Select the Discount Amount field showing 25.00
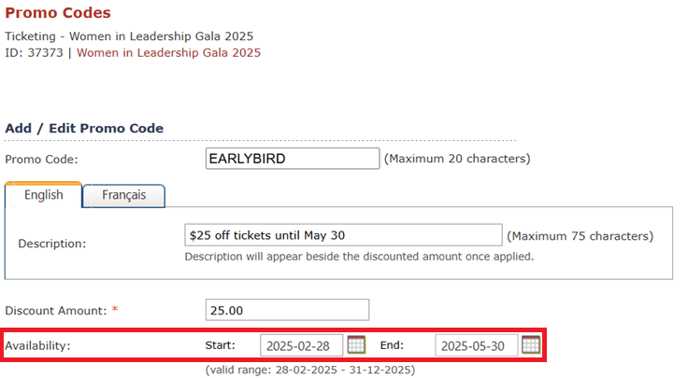The width and height of the screenshot is (688, 378). [x=287, y=310]
